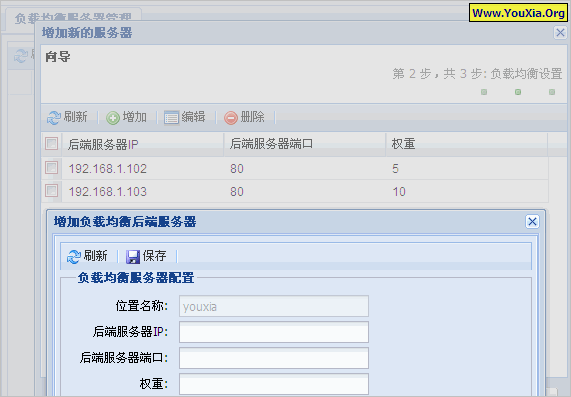Click the 权重 input field

click(x=274, y=384)
